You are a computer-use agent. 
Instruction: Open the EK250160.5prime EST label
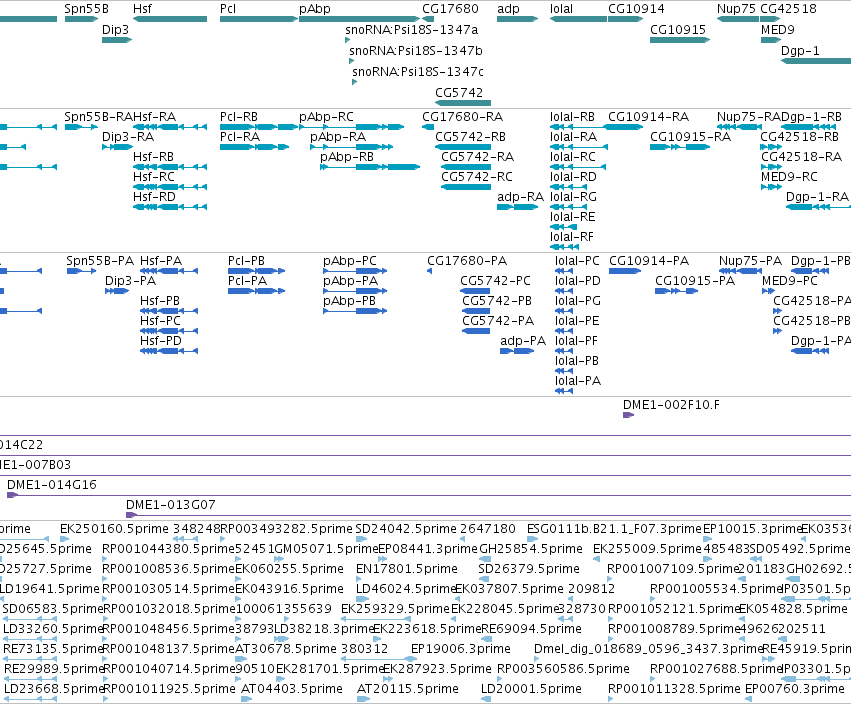coord(115,529)
